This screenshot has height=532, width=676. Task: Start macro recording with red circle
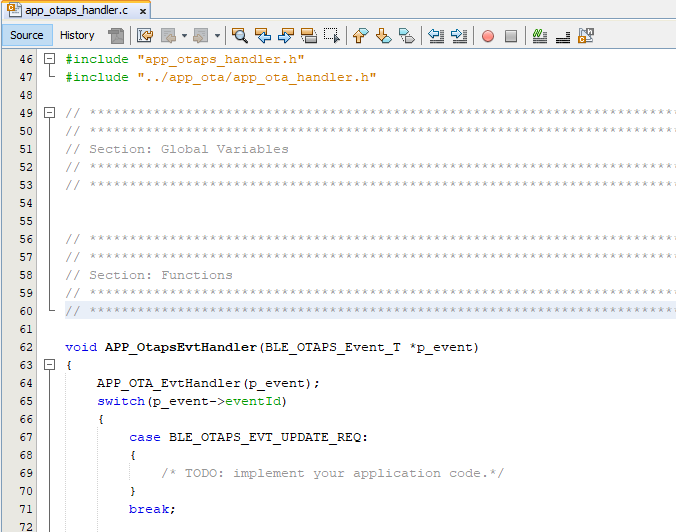[488, 36]
